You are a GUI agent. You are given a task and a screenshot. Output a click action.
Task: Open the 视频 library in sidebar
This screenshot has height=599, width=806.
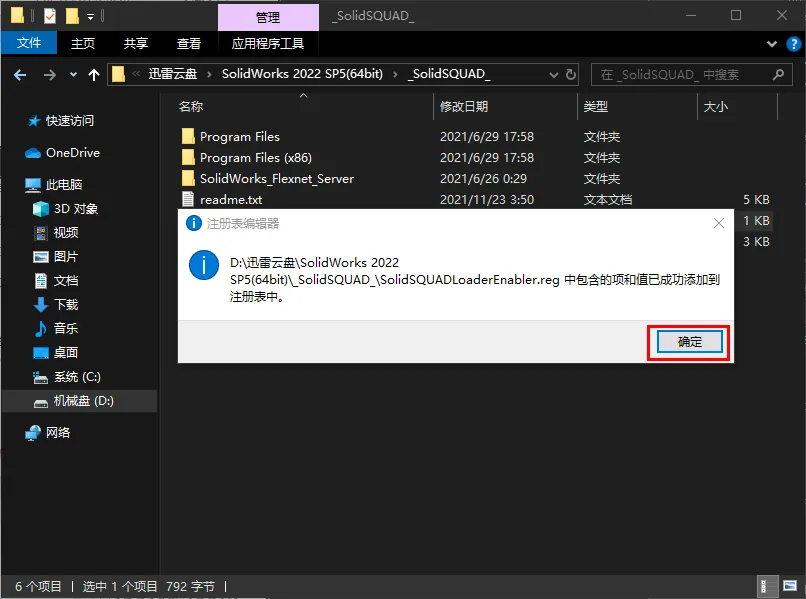(66, 233)
